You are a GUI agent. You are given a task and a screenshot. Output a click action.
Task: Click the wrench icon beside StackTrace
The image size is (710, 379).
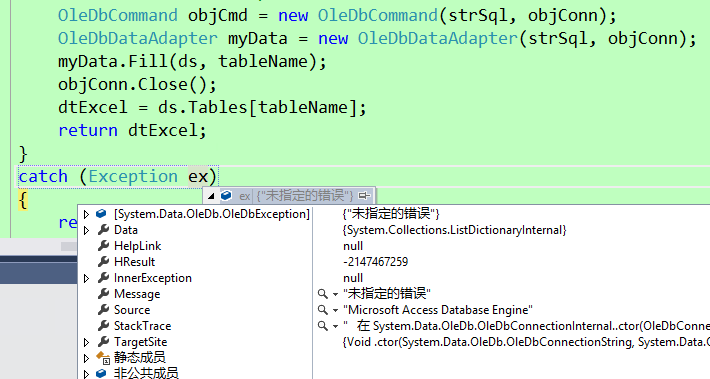(x=104, y=326)
